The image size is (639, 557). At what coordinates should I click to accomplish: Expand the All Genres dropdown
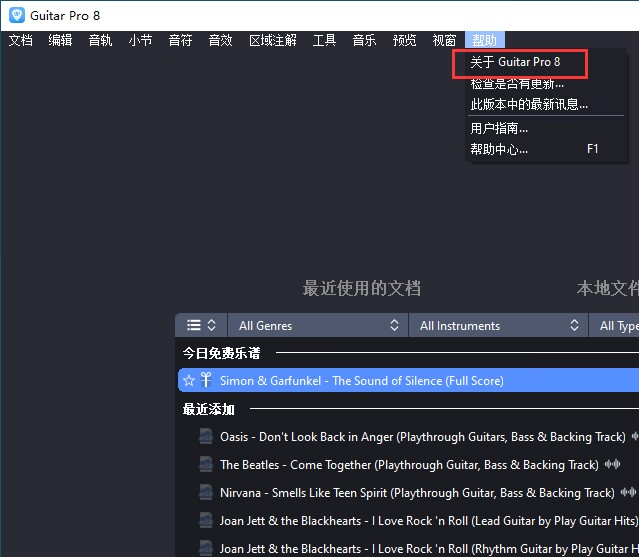(x=318, y=326)
